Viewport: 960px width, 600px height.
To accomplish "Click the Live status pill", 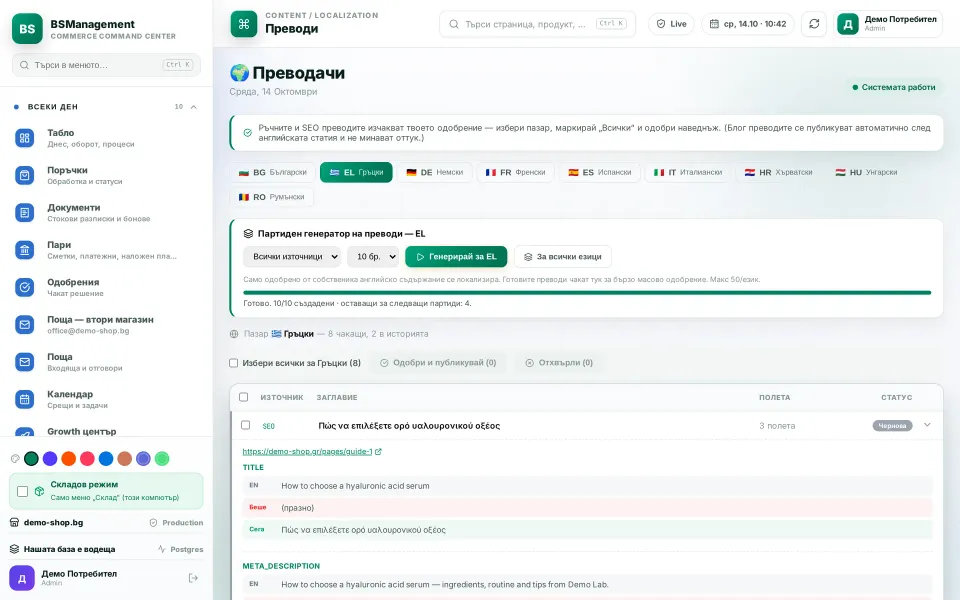I will [x=671, y=24].
